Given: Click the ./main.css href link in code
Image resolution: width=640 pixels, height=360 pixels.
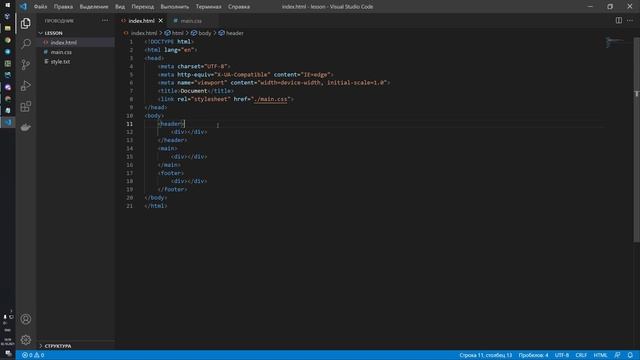Looking at the screenshot, I should (x=271, y=99).
